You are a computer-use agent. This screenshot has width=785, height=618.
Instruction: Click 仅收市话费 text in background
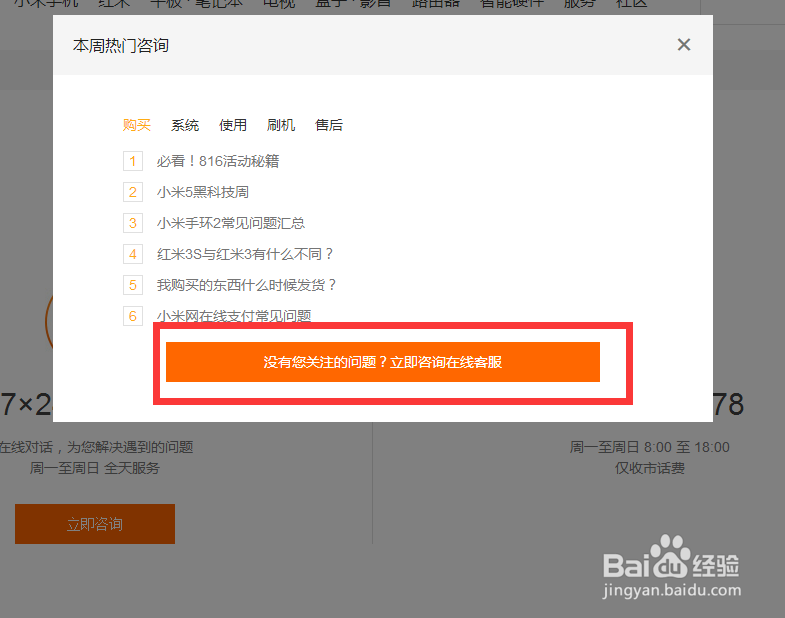point(650,468)
